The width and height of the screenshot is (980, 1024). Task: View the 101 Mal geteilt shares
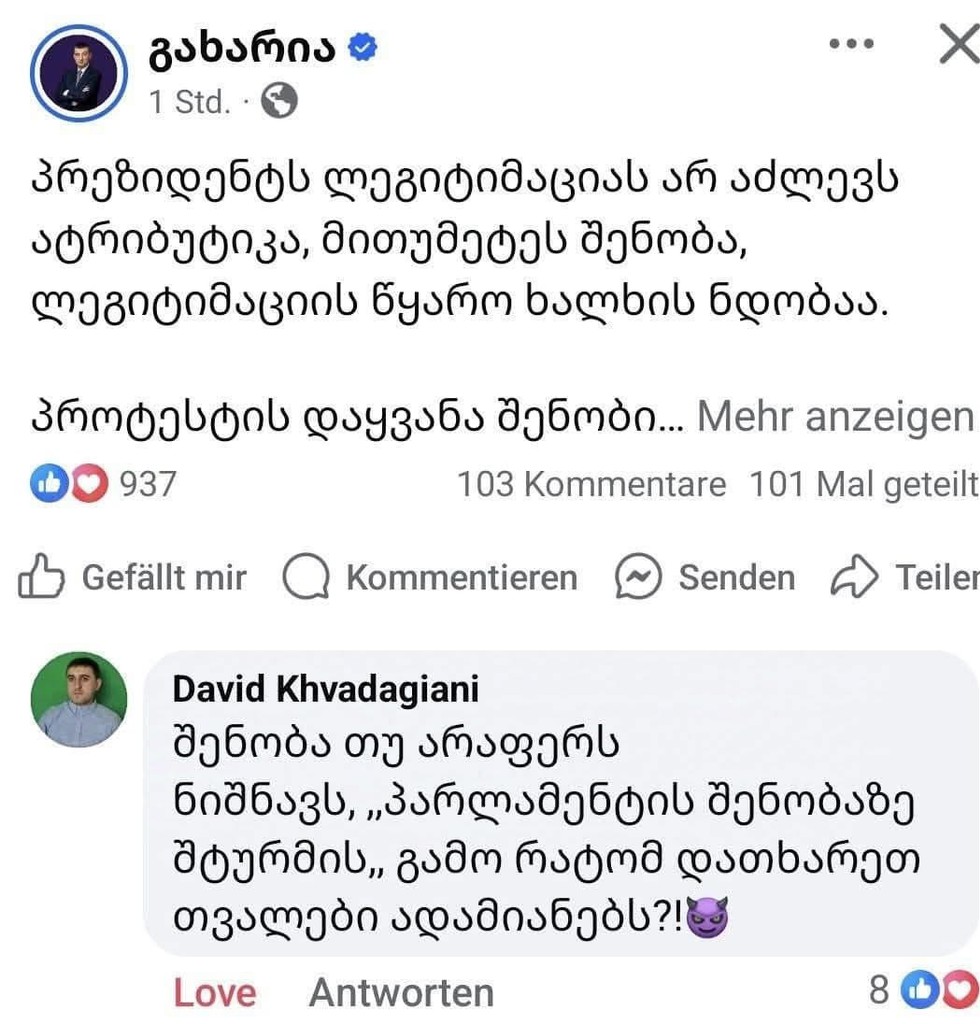[864, 485]
